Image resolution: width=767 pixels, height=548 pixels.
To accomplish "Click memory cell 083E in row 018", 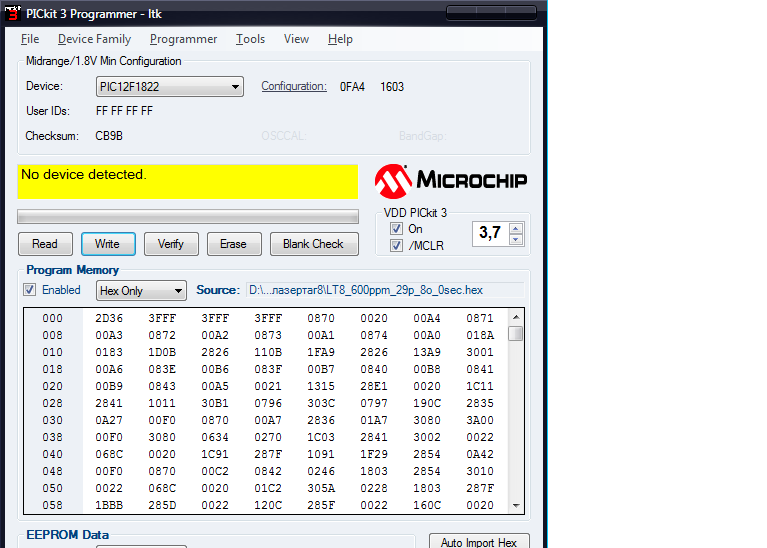I will click(162, 369).
